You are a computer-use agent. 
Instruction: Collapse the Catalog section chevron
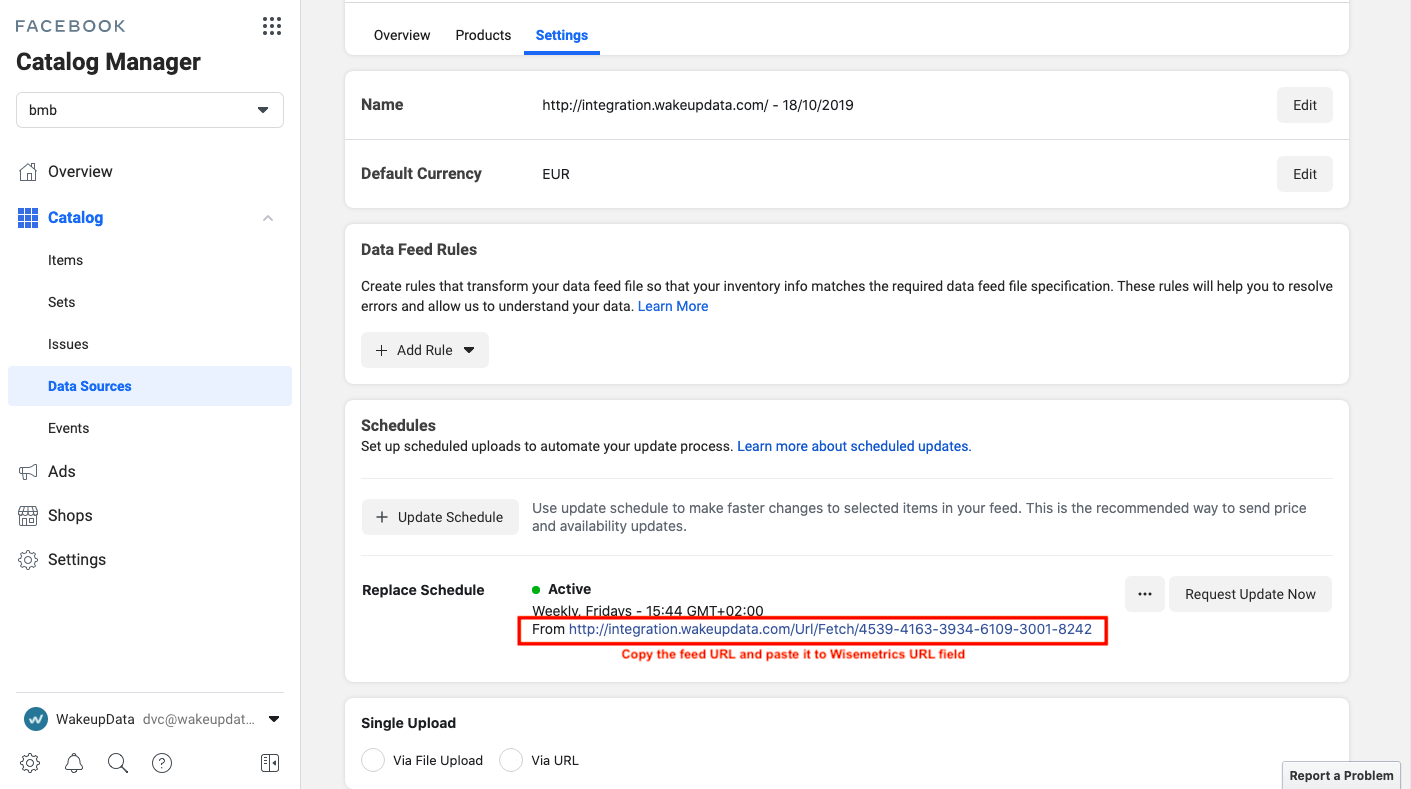(268, 218)
